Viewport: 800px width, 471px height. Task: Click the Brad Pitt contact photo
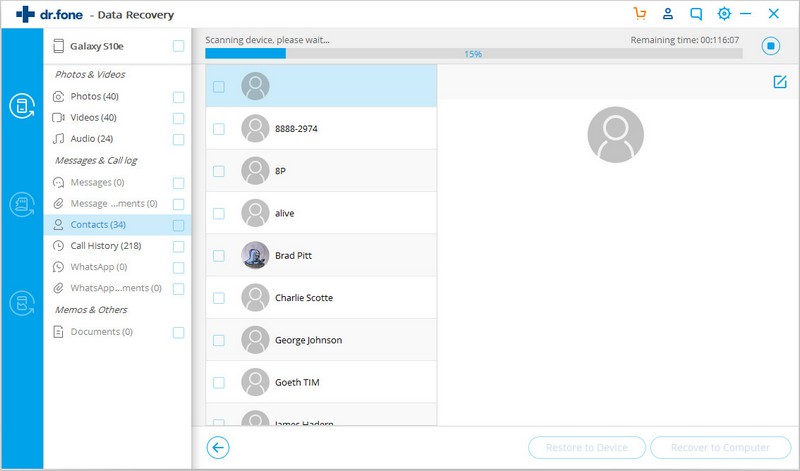[255, 255]
